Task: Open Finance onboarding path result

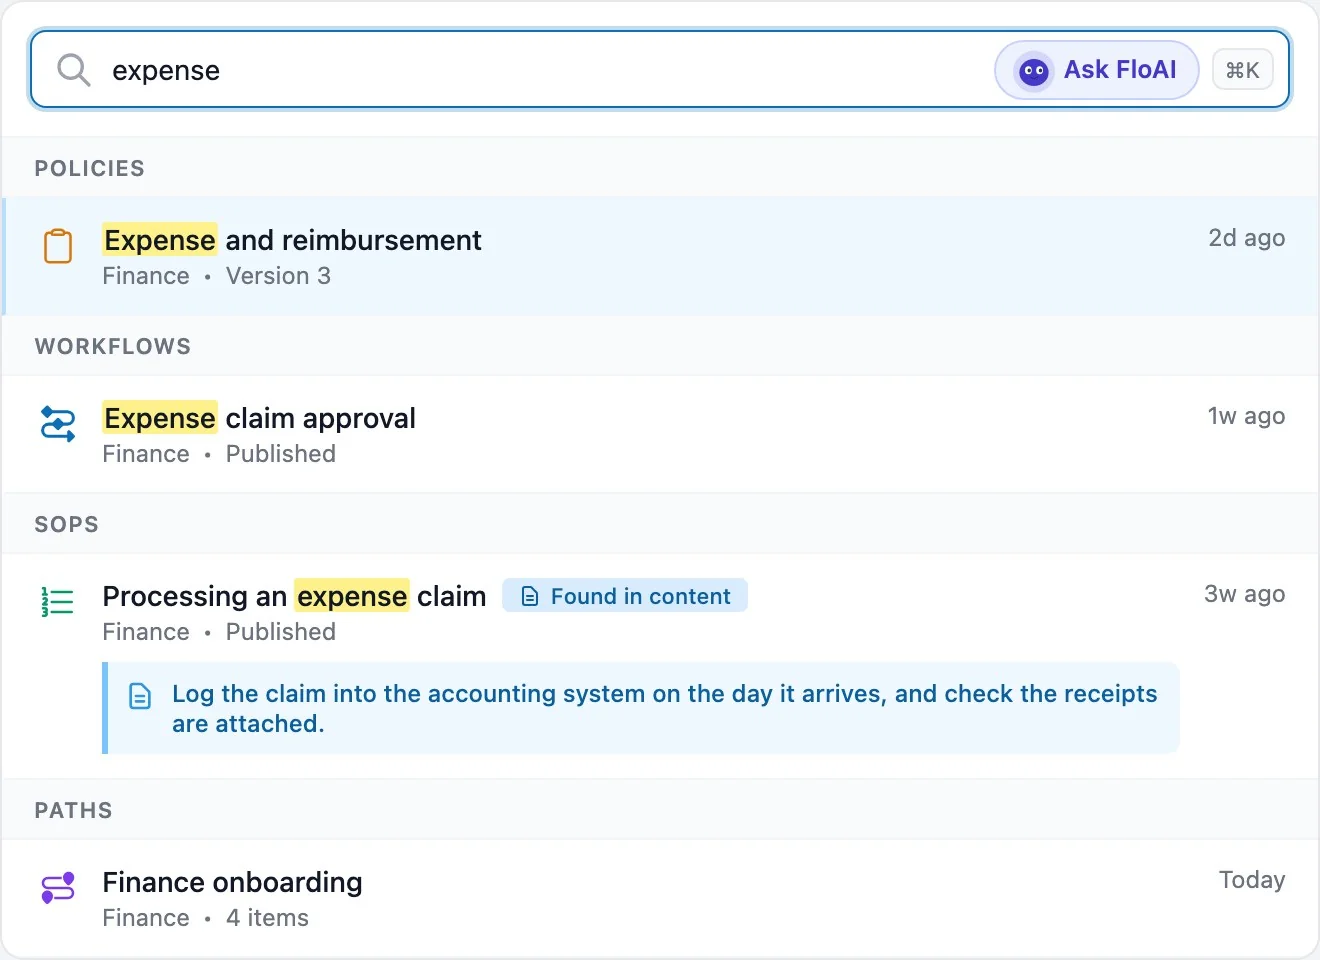Action: click(660, 898)
